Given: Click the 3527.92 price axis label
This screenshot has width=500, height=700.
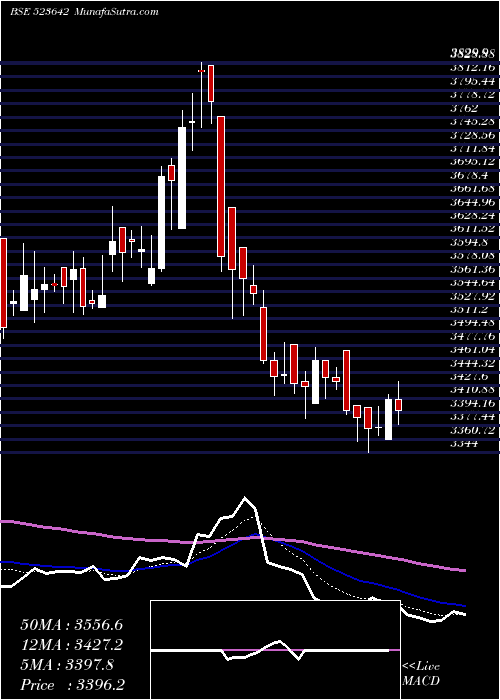Looking at the screenshot, I should click(x=472, y=296).
